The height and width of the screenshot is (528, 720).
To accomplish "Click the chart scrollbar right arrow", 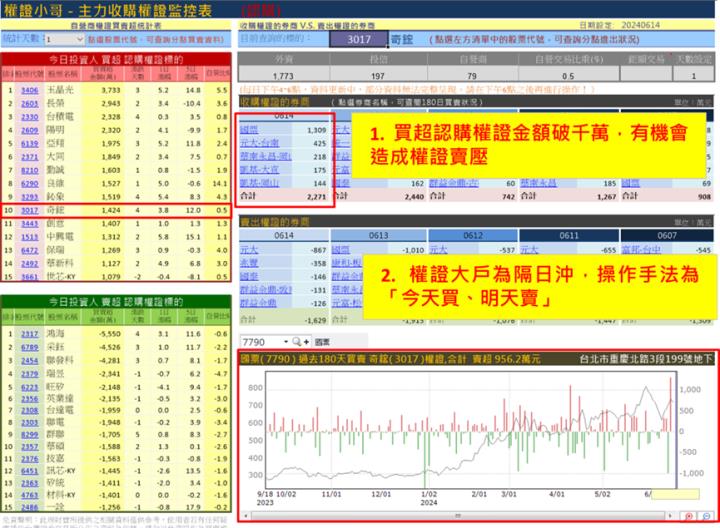I will click(670, 516).
